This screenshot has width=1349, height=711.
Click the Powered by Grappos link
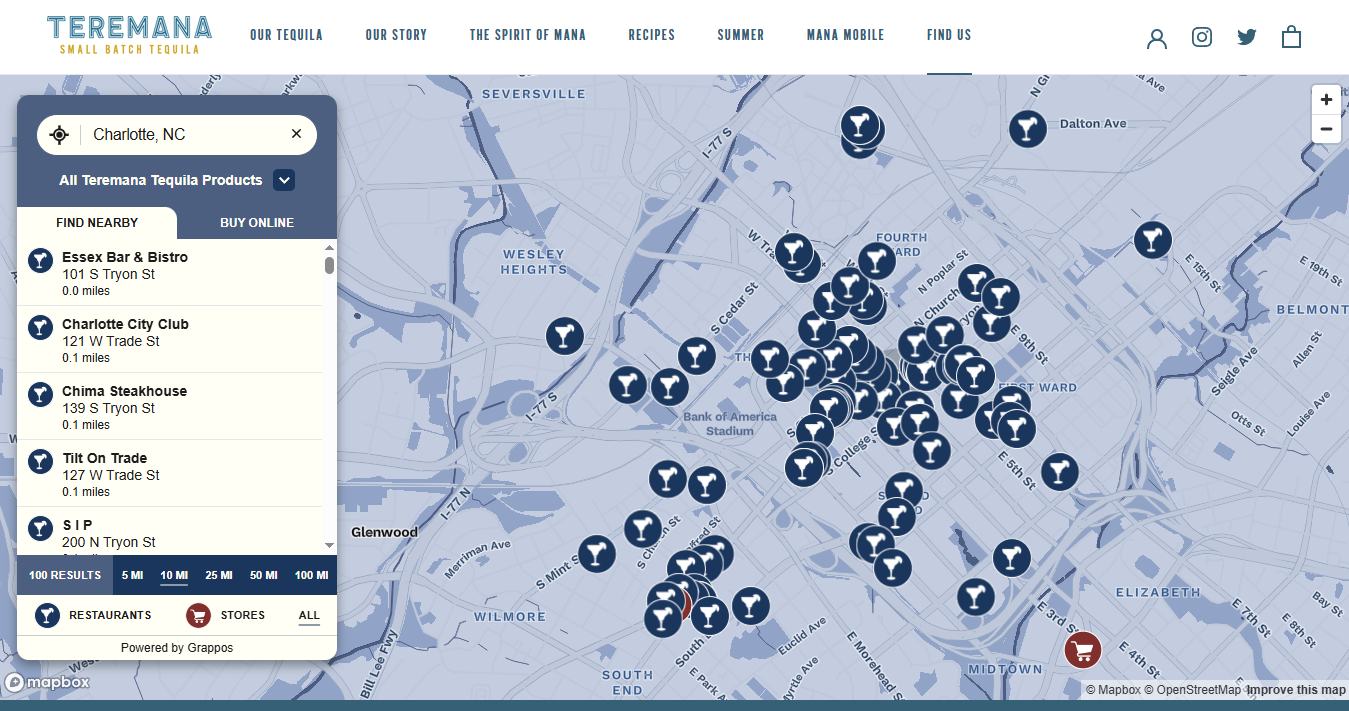(177, 648)
